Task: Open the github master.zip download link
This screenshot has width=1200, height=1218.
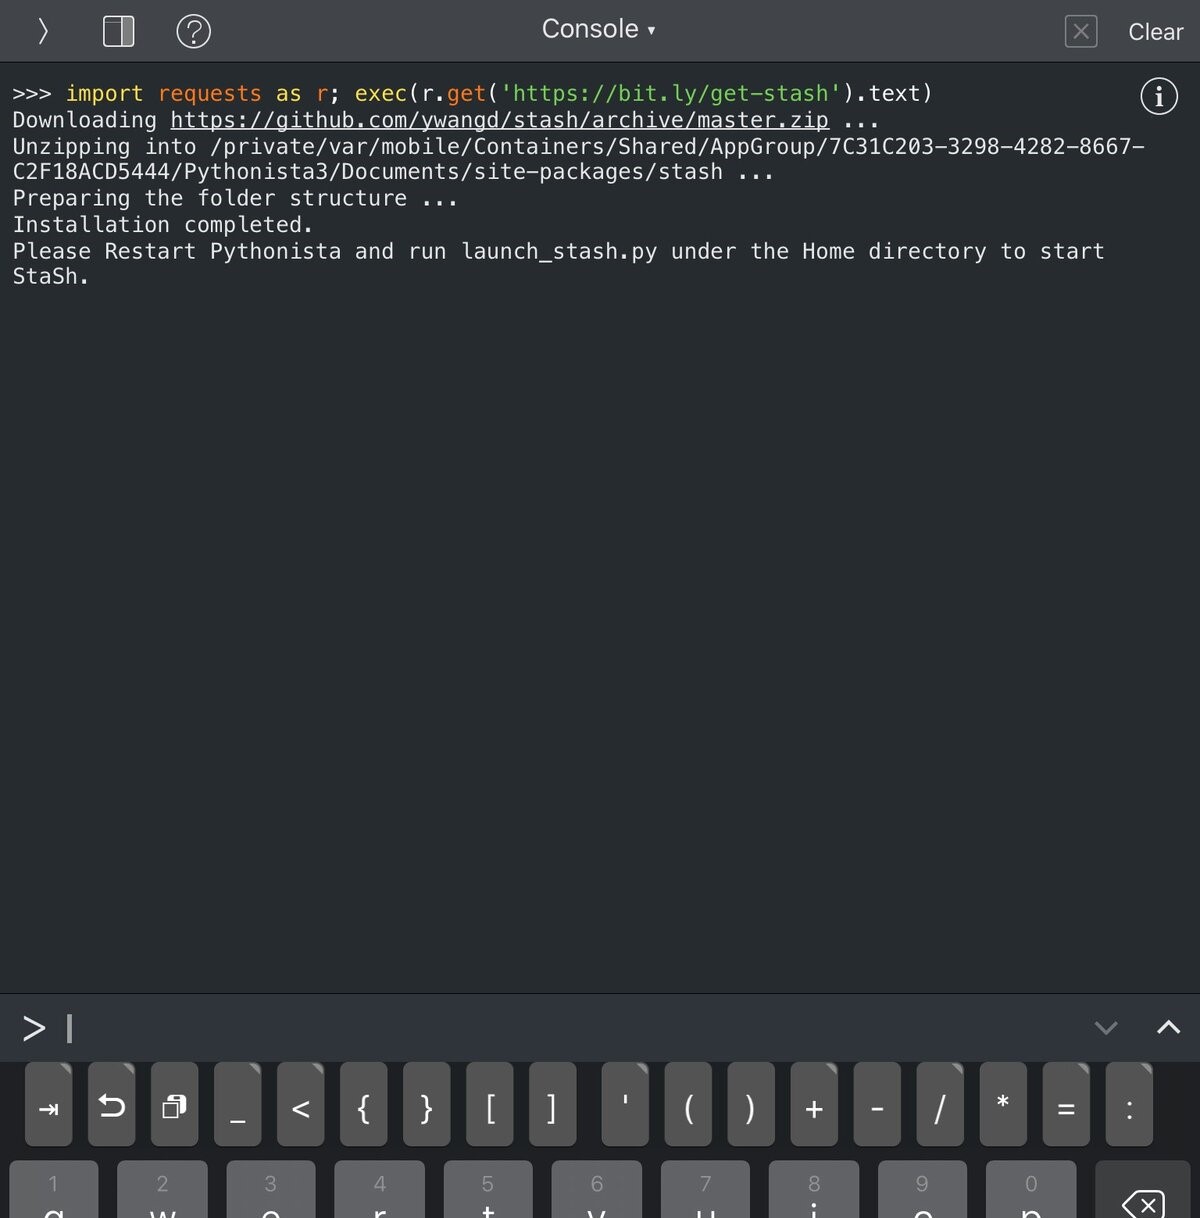Action: [x=499, y=119]
